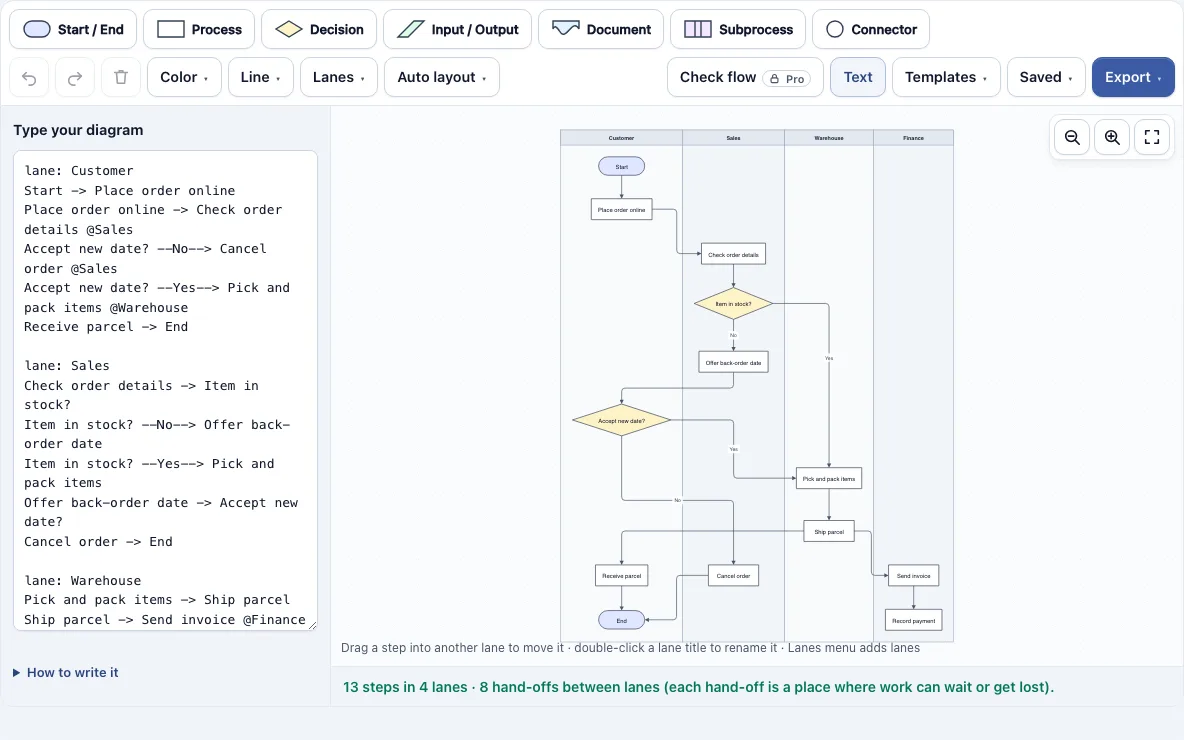Viewport: 1184px width, 740px height.
Task: Click the 'lane: Sales' line in editor
Action: point(66,365)
